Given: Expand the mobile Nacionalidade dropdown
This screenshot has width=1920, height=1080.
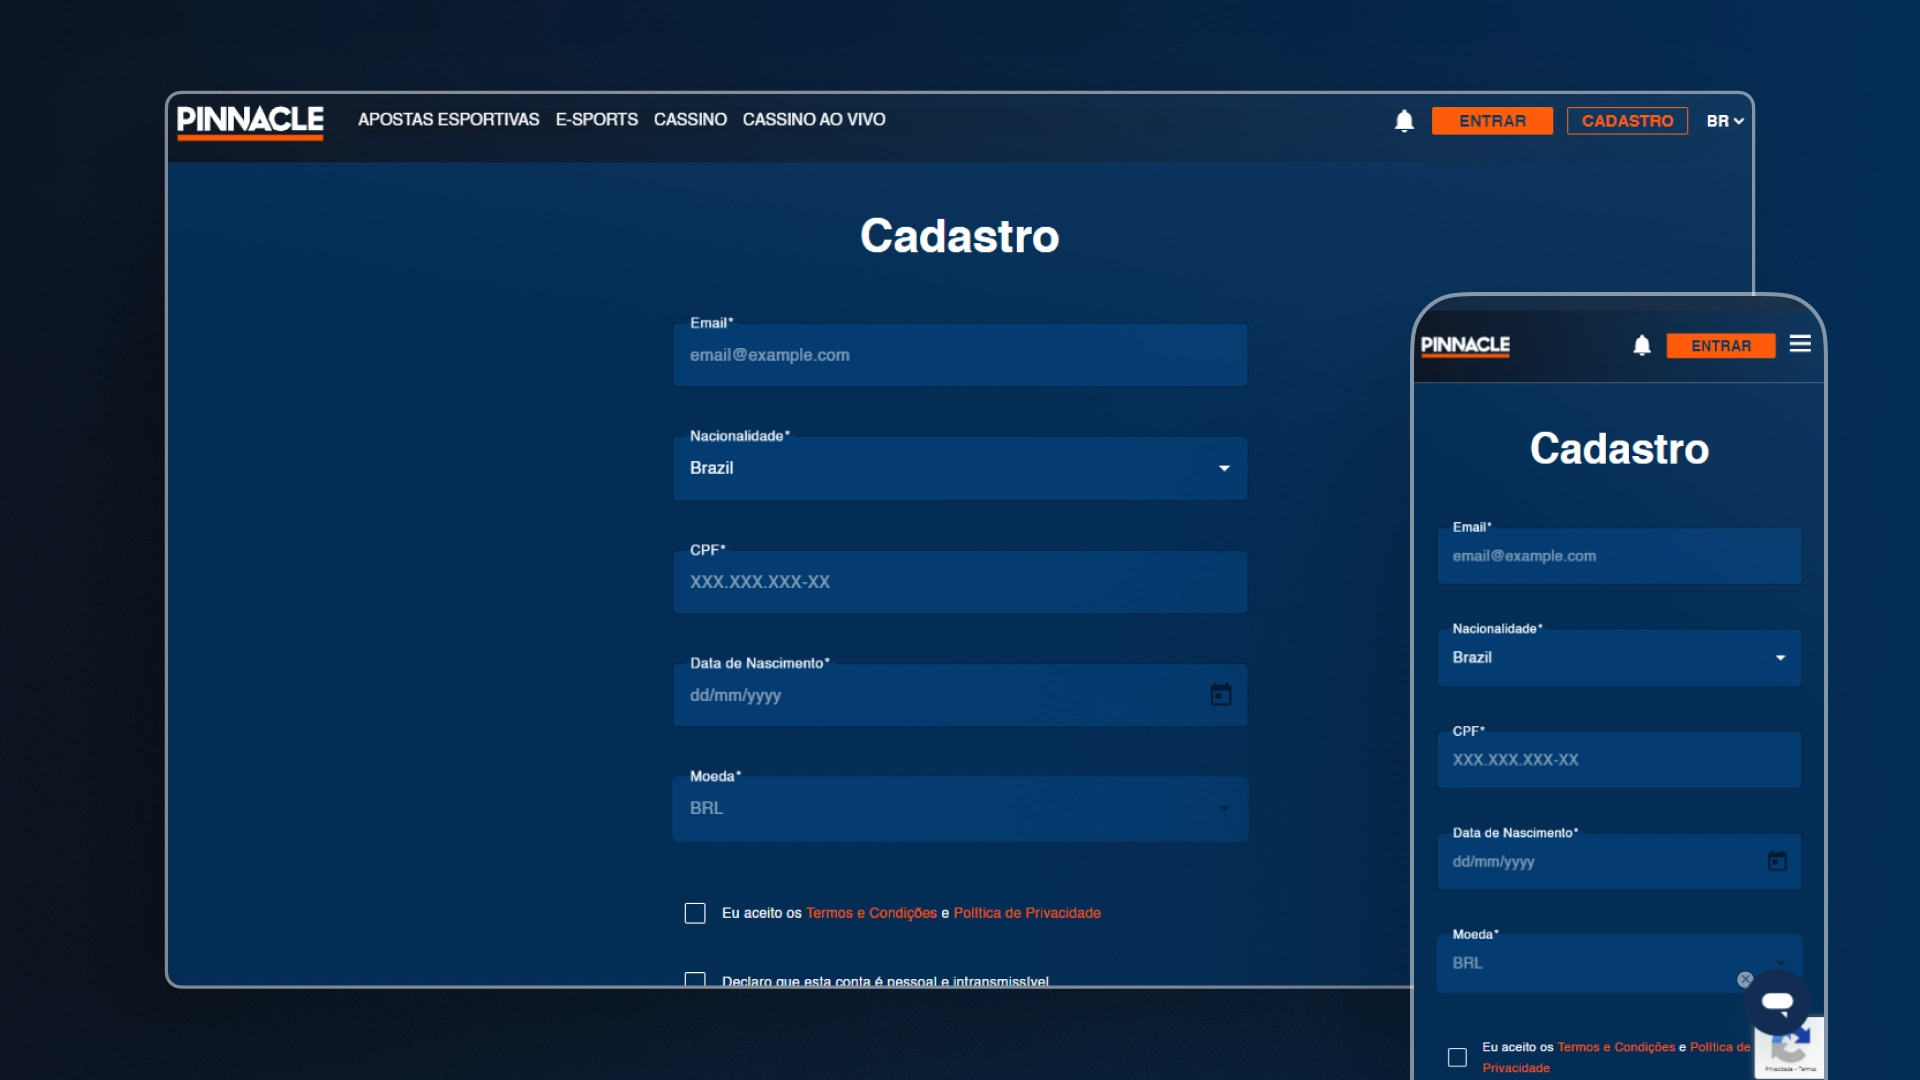Looking at the screenshot, I should click(1619, 657).
